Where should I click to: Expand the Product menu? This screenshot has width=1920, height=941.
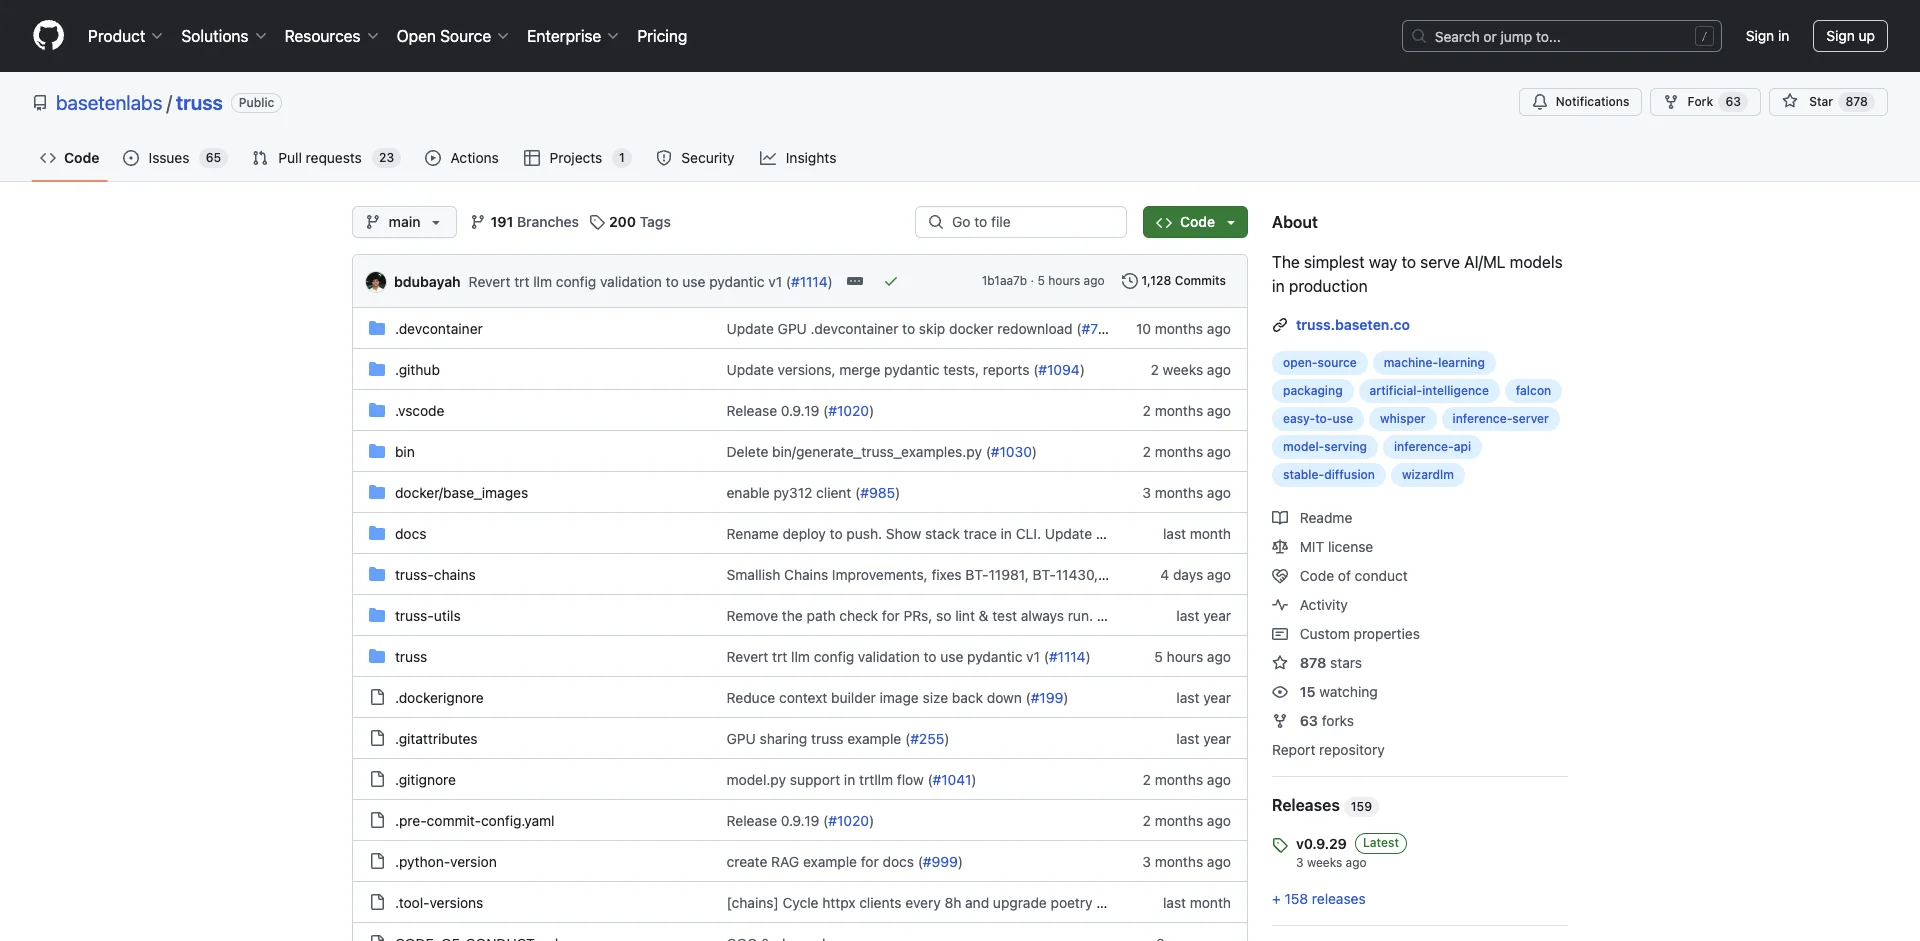pyautogui.click(x=125, y=36)
